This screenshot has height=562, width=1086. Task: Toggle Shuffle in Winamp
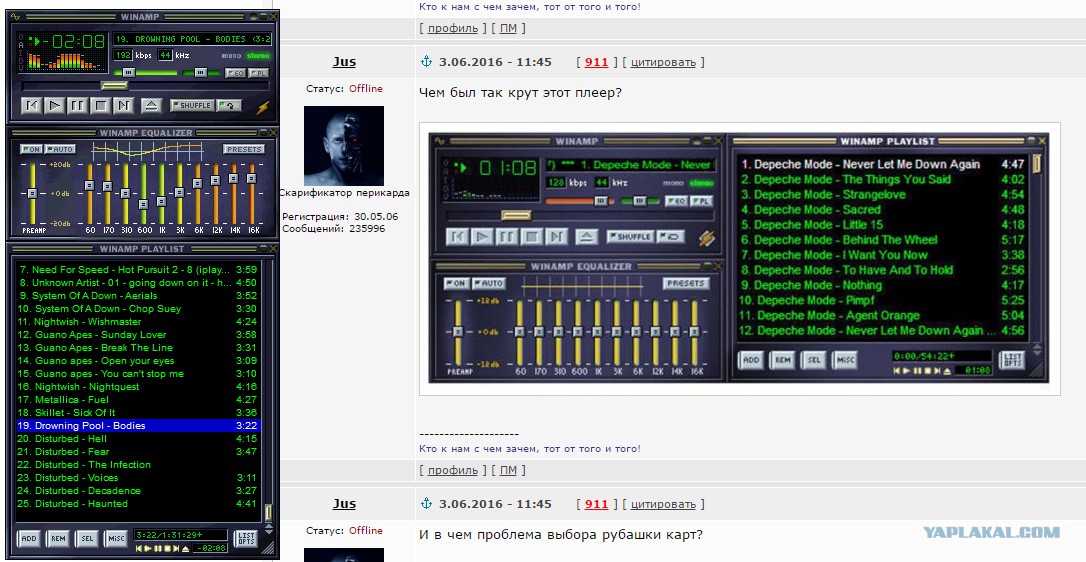tap(191, 105)
